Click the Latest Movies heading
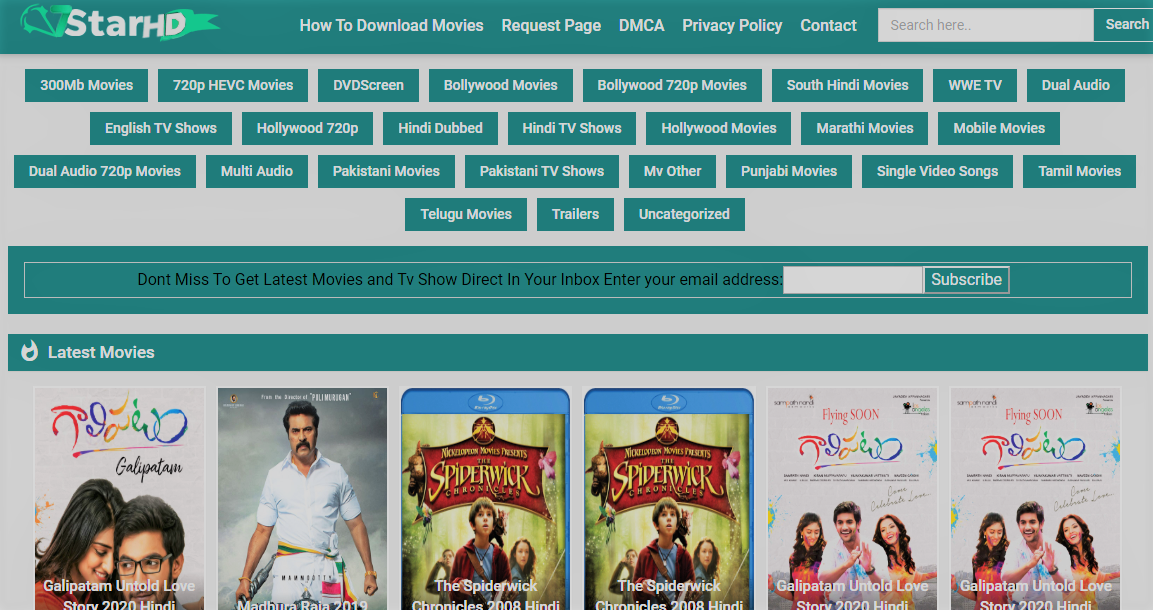Screen dimensions: 1153x610 click(x=101, y=352)
